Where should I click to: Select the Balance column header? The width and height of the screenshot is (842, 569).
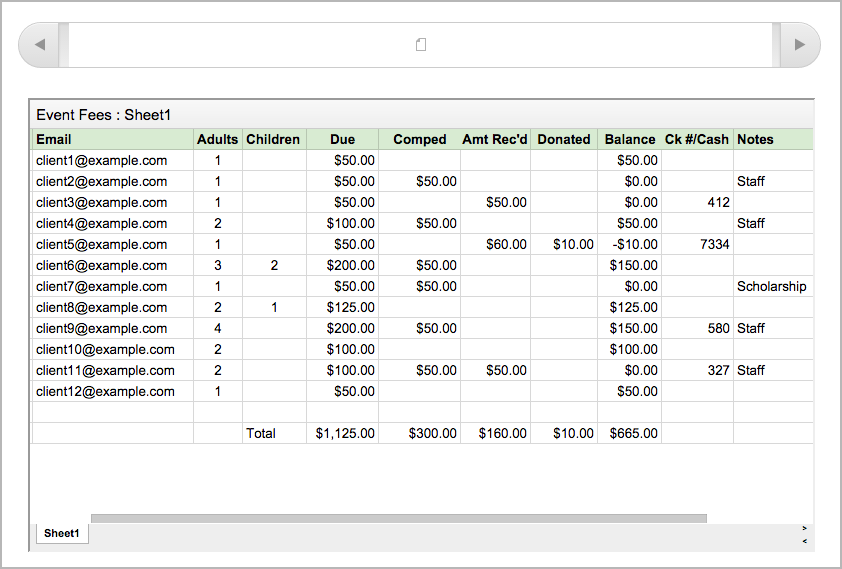tap(630, 140)
